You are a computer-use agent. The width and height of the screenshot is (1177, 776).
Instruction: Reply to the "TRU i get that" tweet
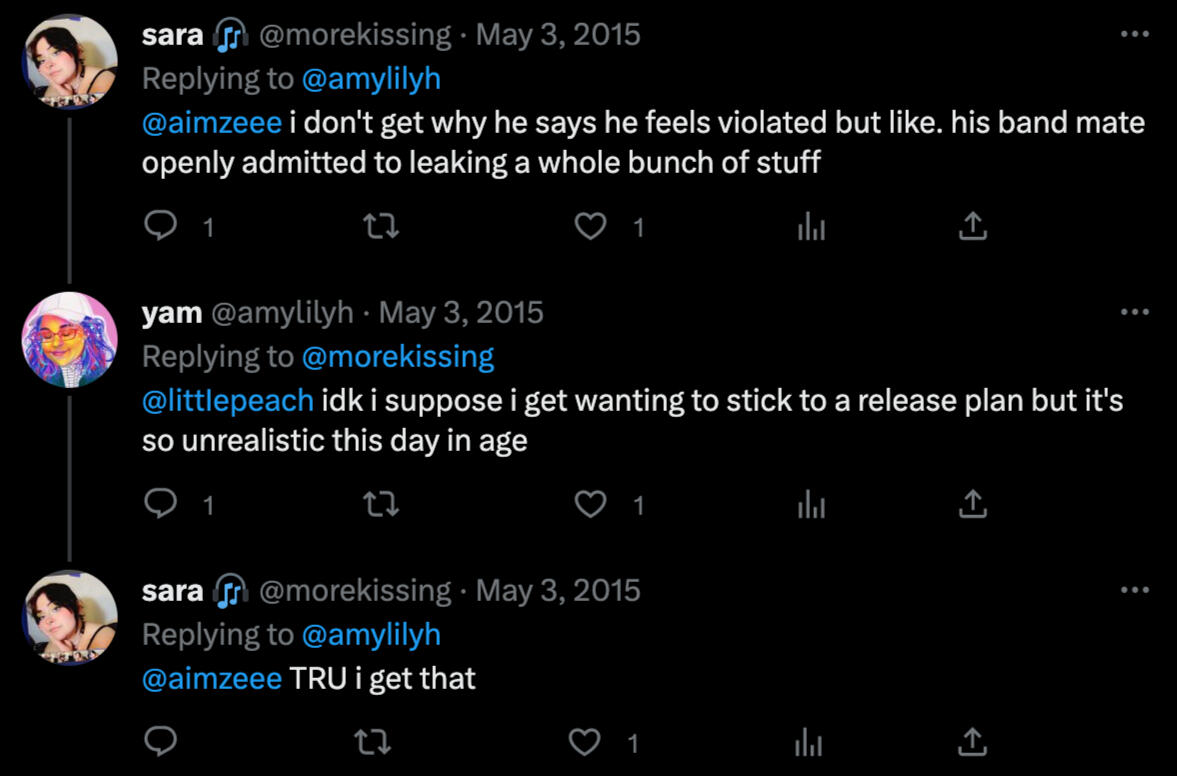pyautogui.click(x=161, y=742)
